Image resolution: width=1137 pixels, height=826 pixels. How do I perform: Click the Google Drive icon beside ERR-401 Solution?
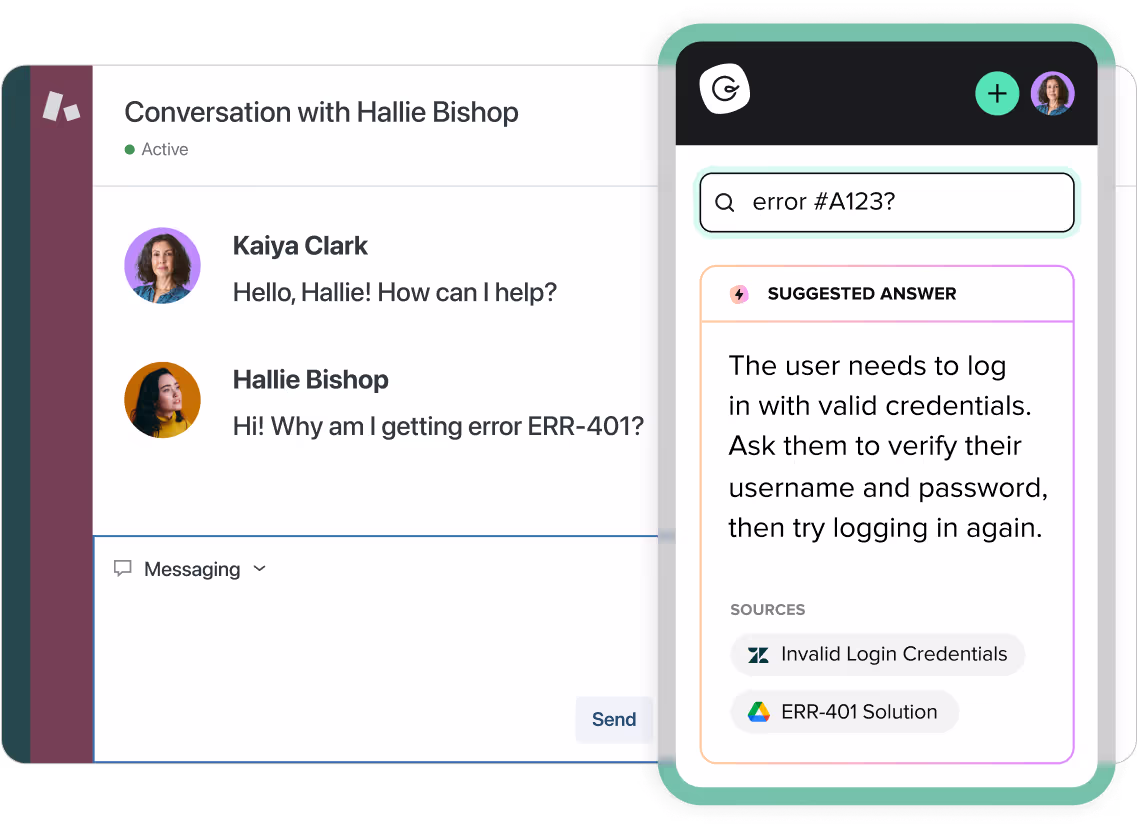click(758, 712)
